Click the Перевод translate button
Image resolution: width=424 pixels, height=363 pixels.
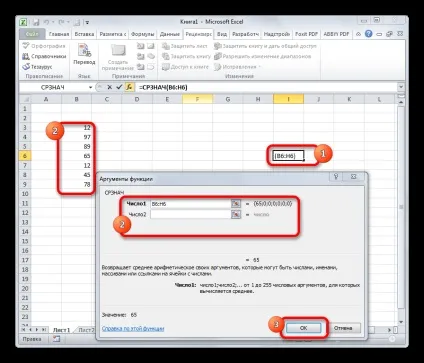click(x=84, y=54)
